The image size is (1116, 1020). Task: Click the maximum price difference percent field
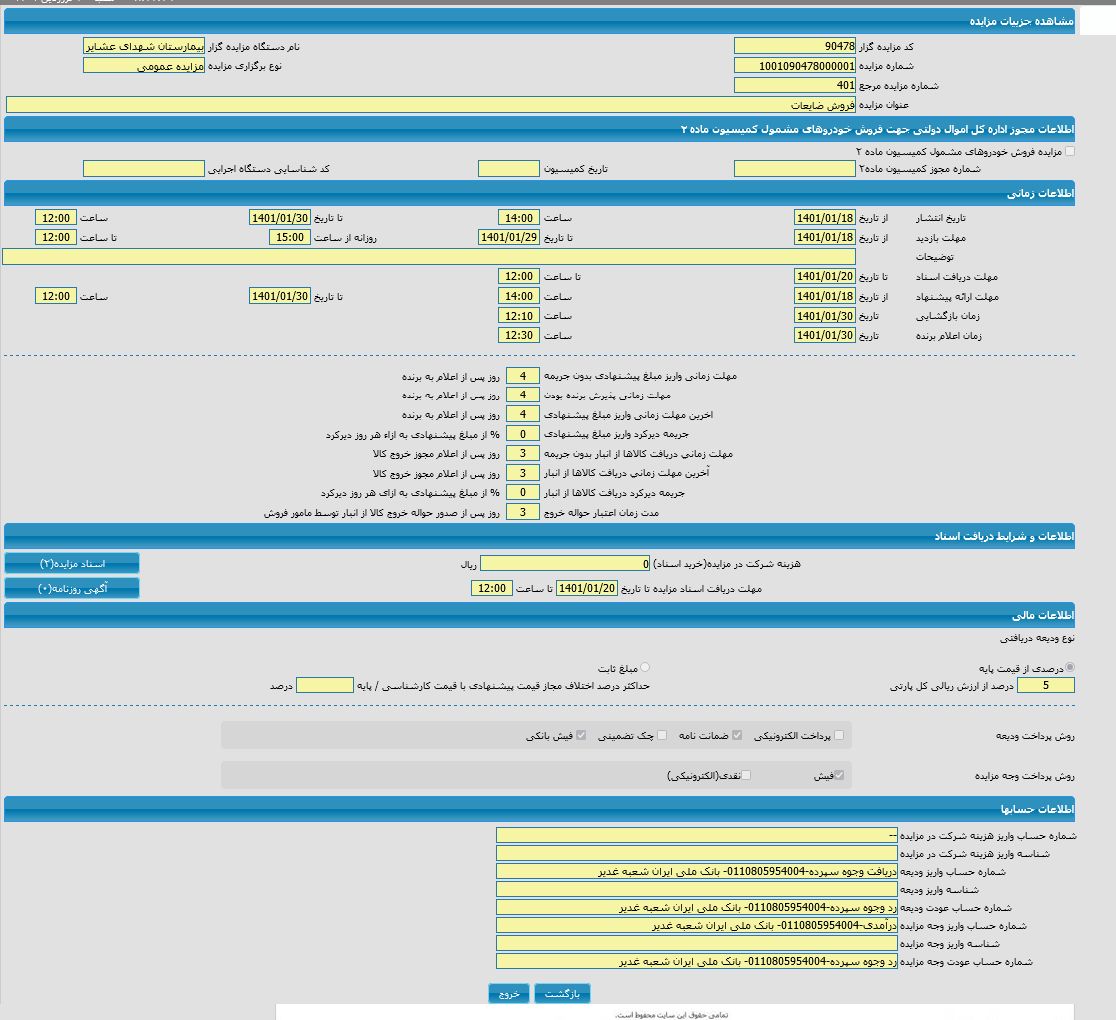coord(324,686)
